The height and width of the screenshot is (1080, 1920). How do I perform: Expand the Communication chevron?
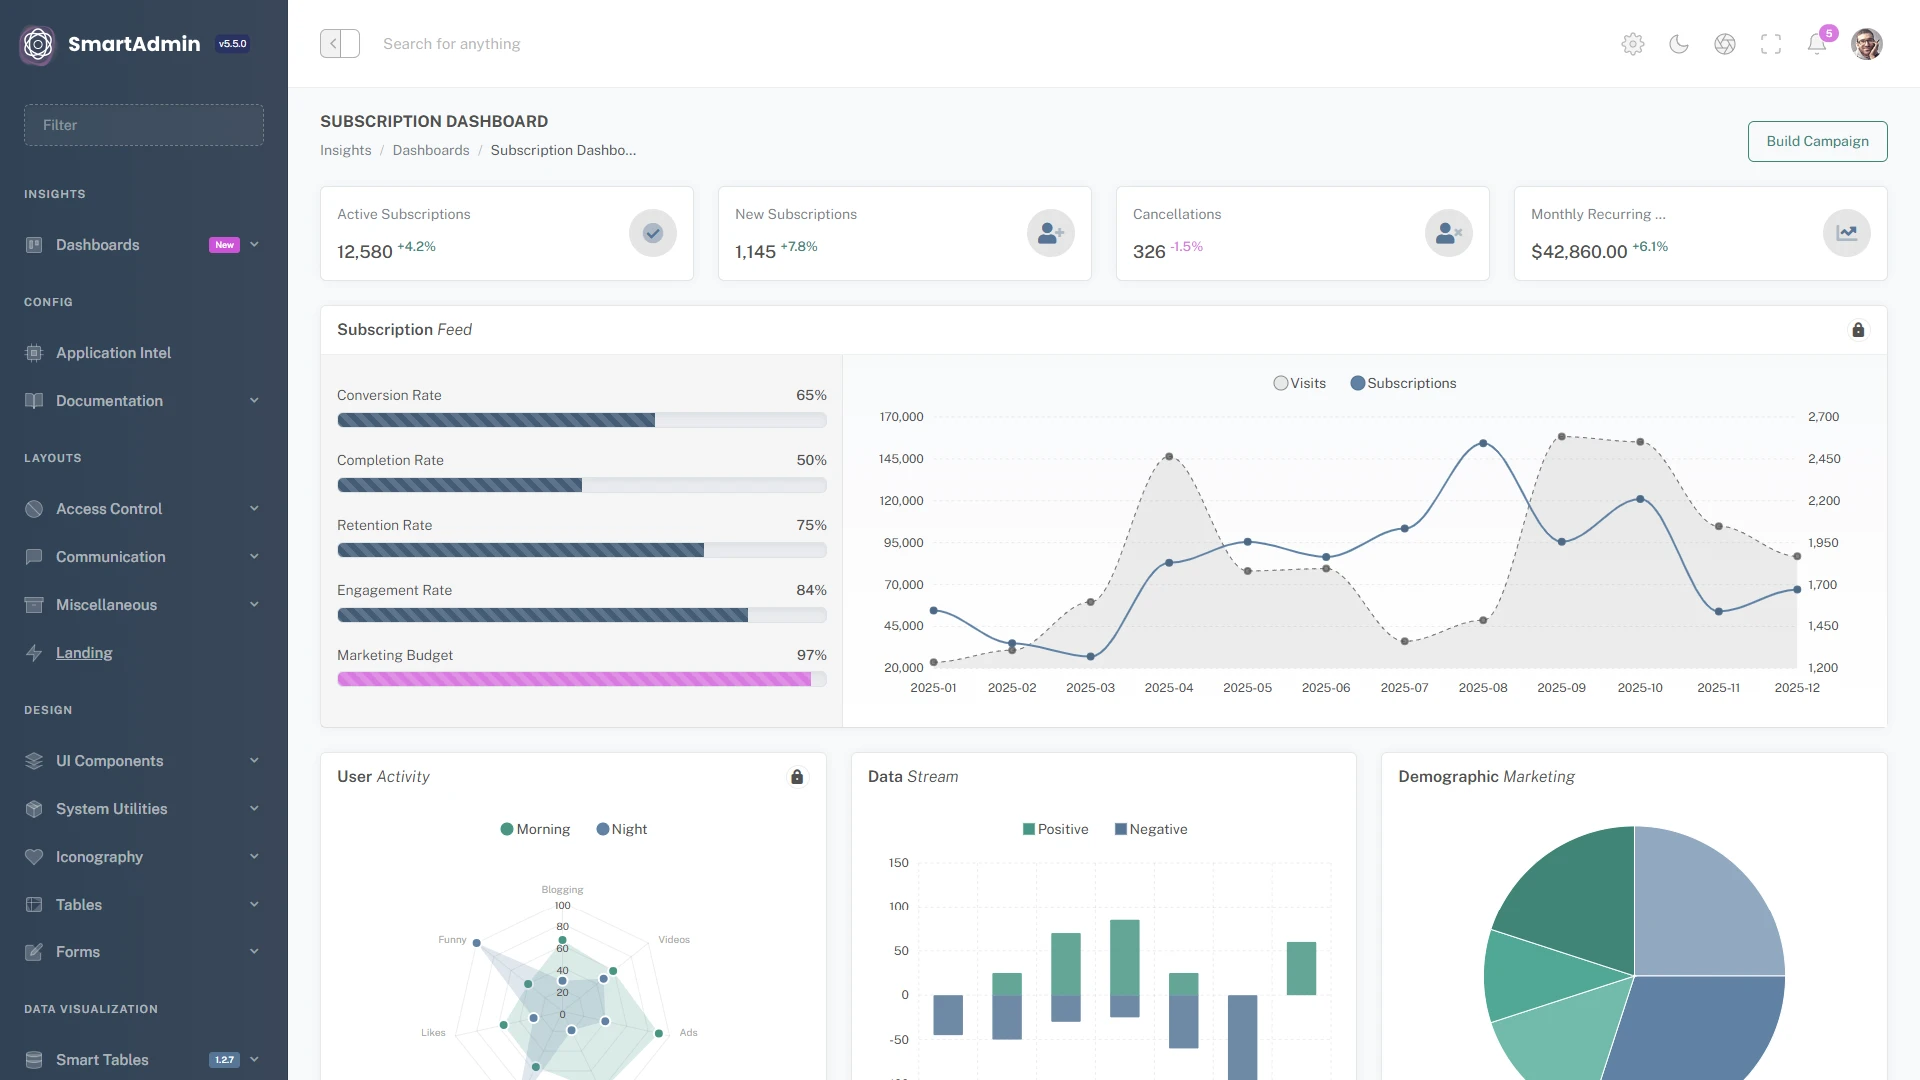click(x=254, y=557)
